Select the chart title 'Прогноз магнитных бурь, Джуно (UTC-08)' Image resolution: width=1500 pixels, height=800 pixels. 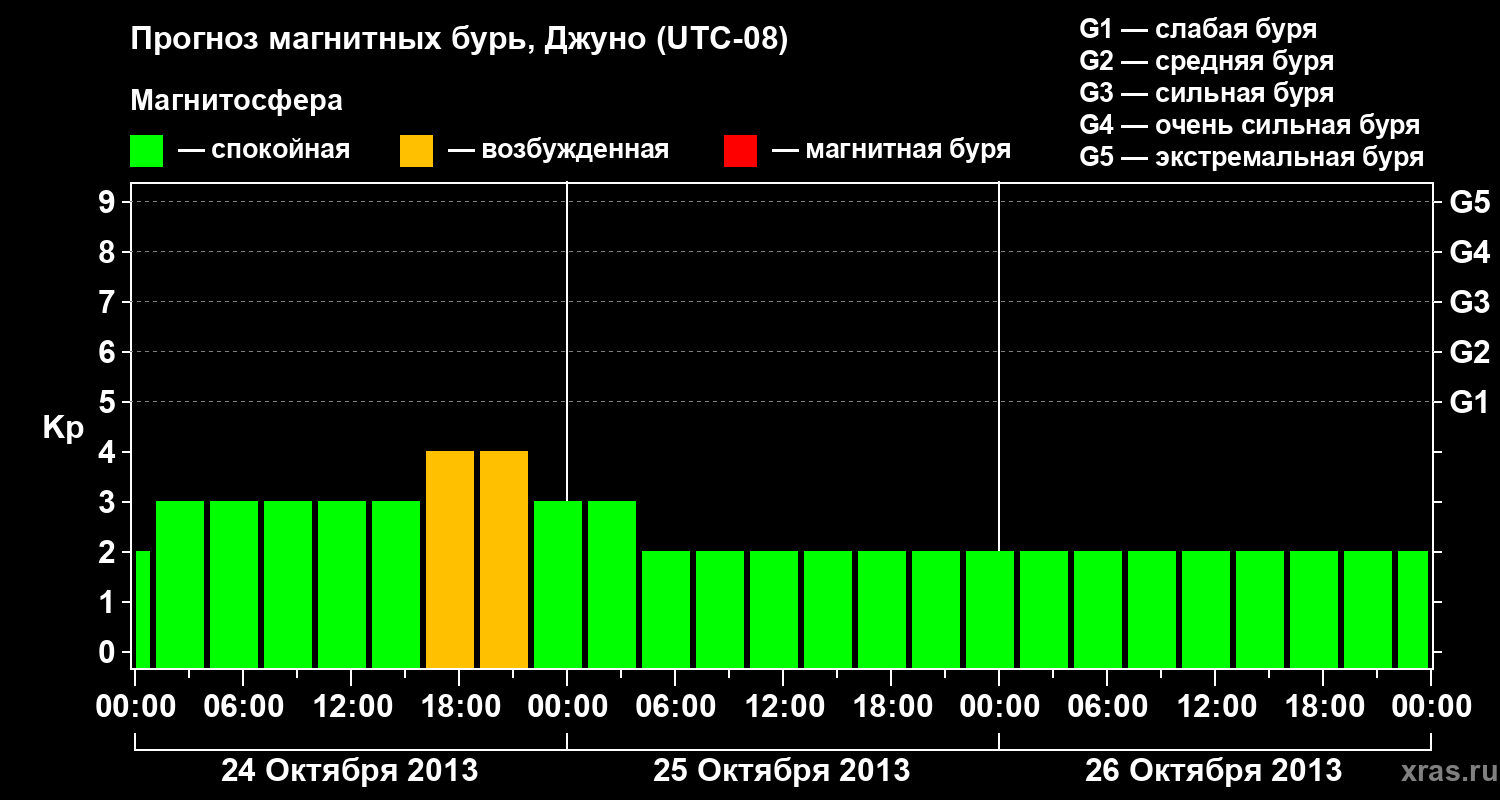[459, 40]
